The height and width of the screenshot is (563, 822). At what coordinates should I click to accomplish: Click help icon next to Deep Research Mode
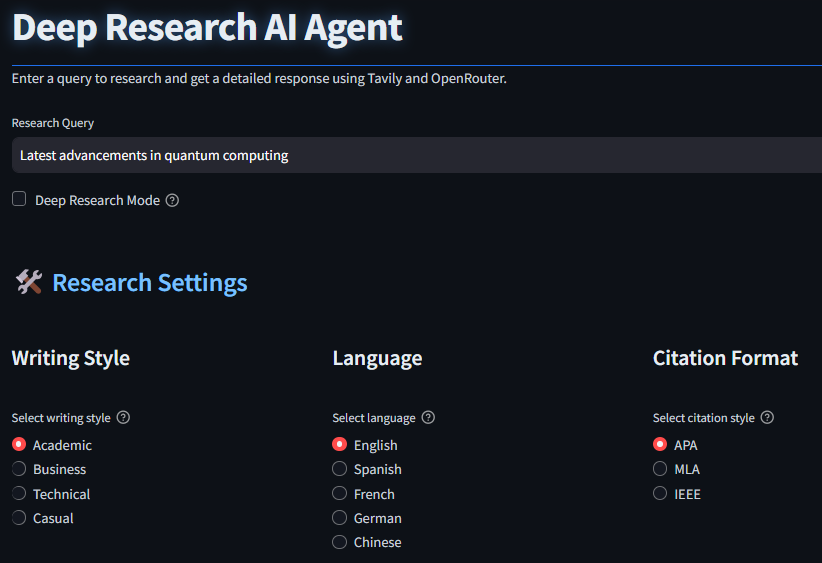[x=172, y=200]
